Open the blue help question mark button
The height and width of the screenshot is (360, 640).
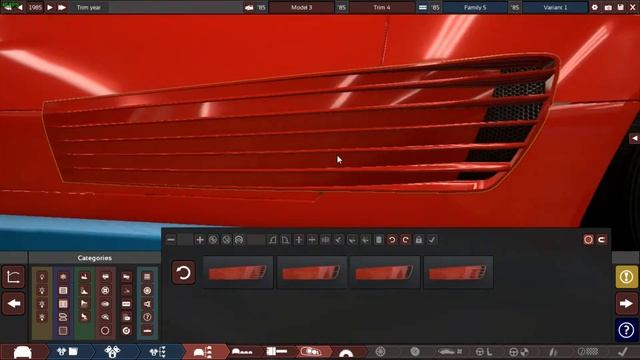point(626,330)
